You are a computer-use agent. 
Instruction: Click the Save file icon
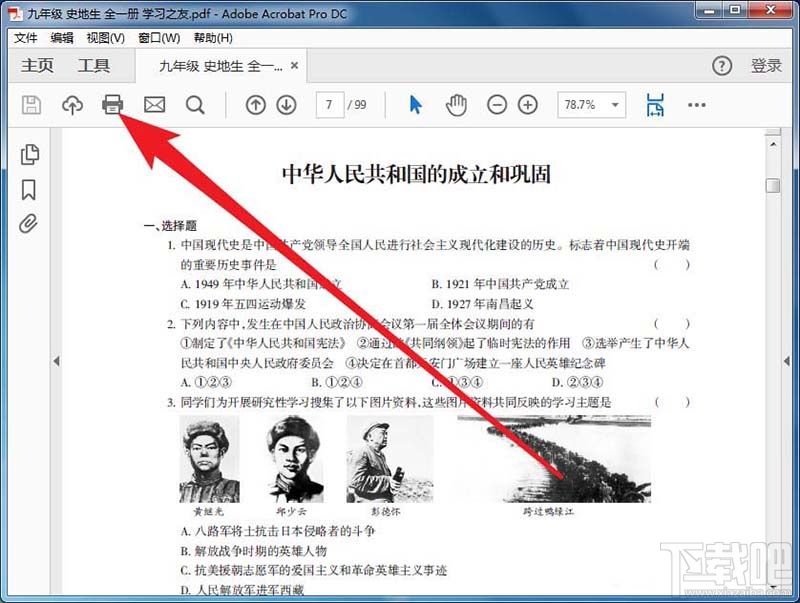[31, 105]
